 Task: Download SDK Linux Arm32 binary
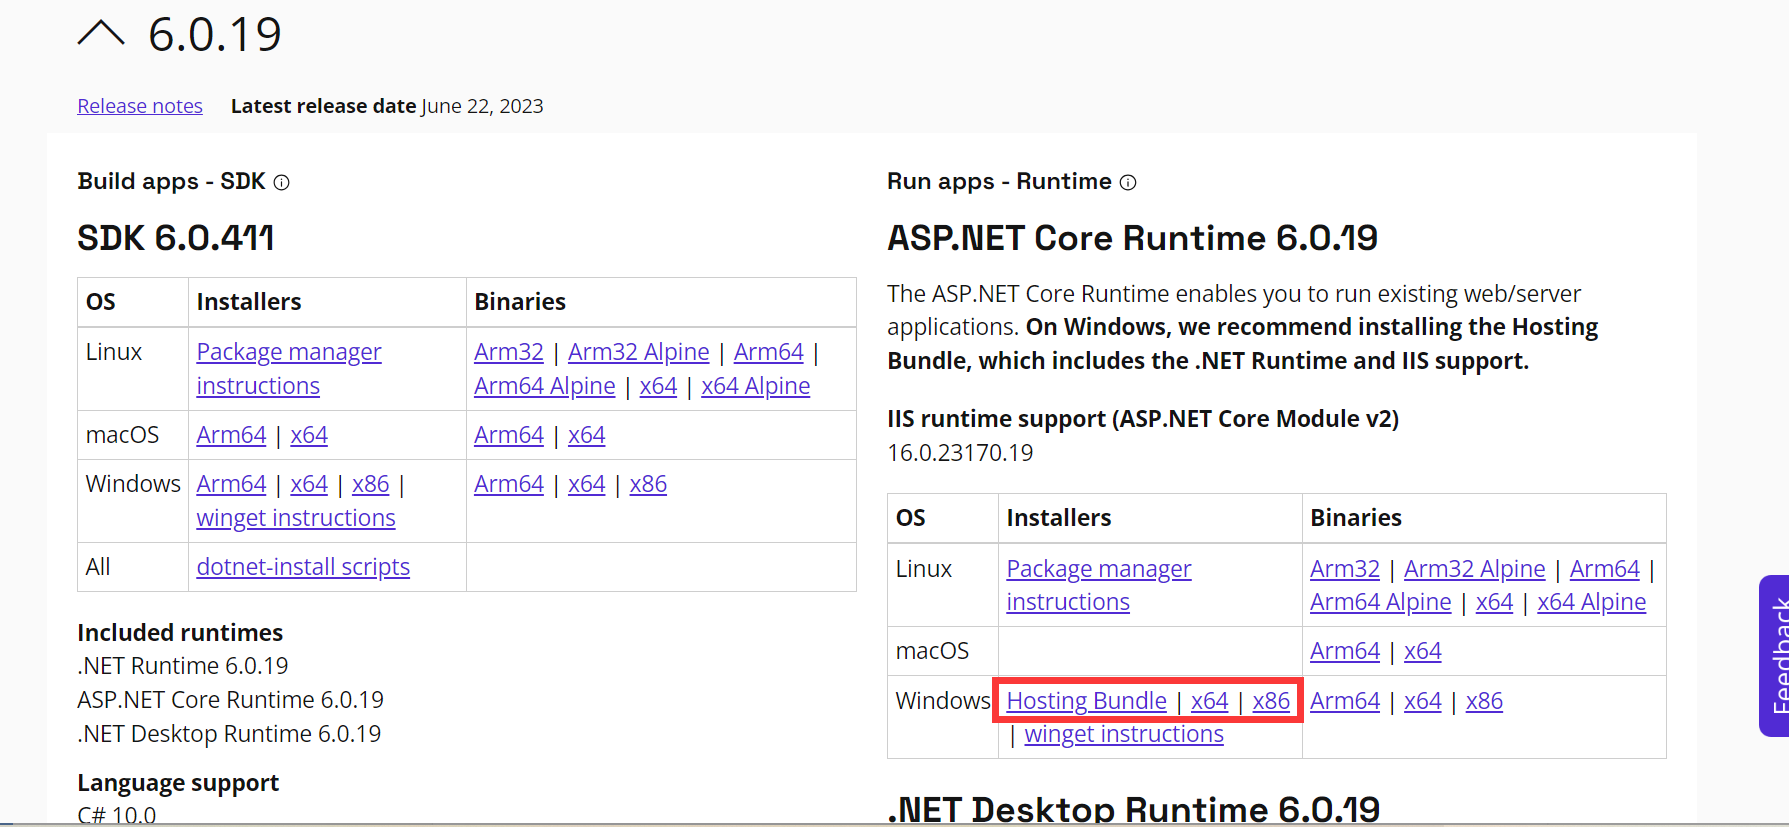509,352
